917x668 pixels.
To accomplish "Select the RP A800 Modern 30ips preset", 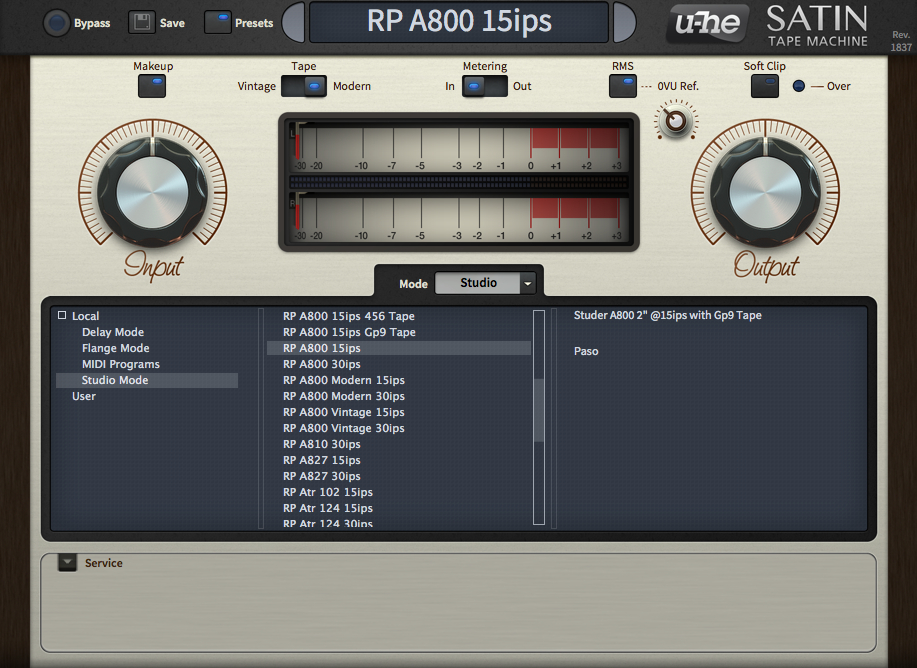I will coord(343,396).
